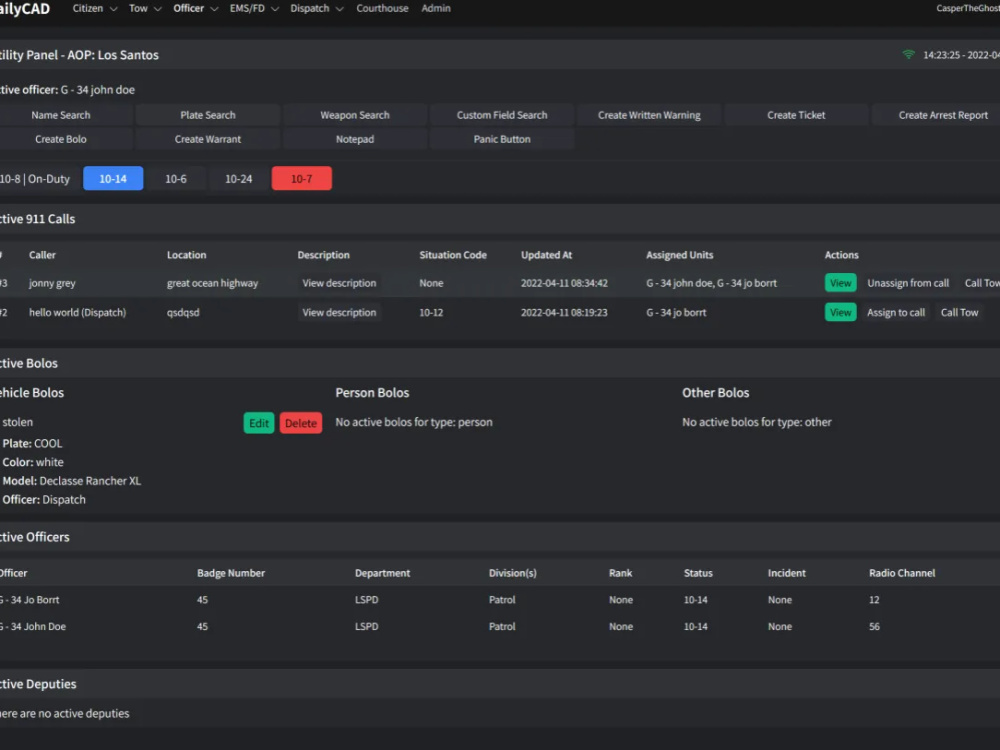Click the Name Search button

(x=61, y=115)
